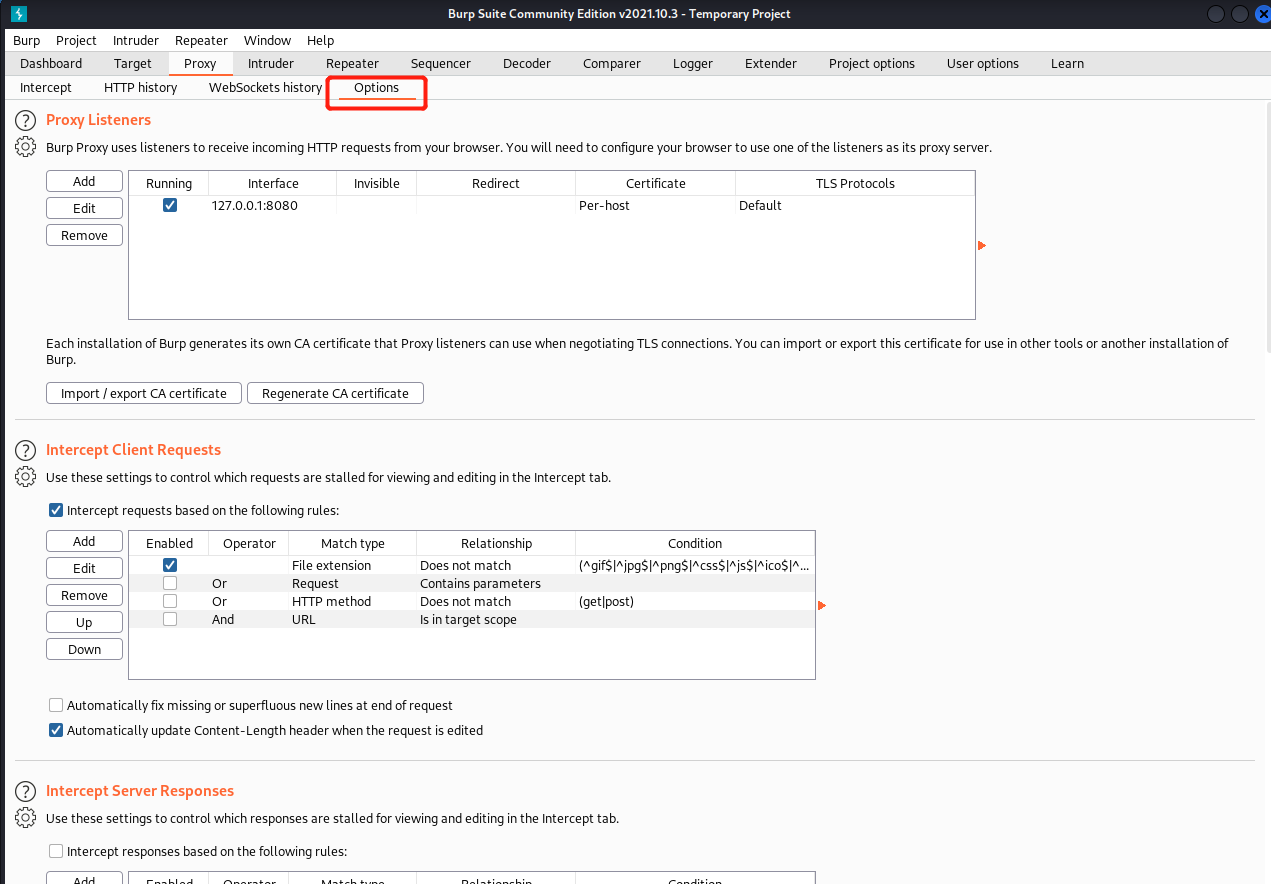Switch to the Target tab
Viewport: 1271px width, 884px height.
[133, 63]
